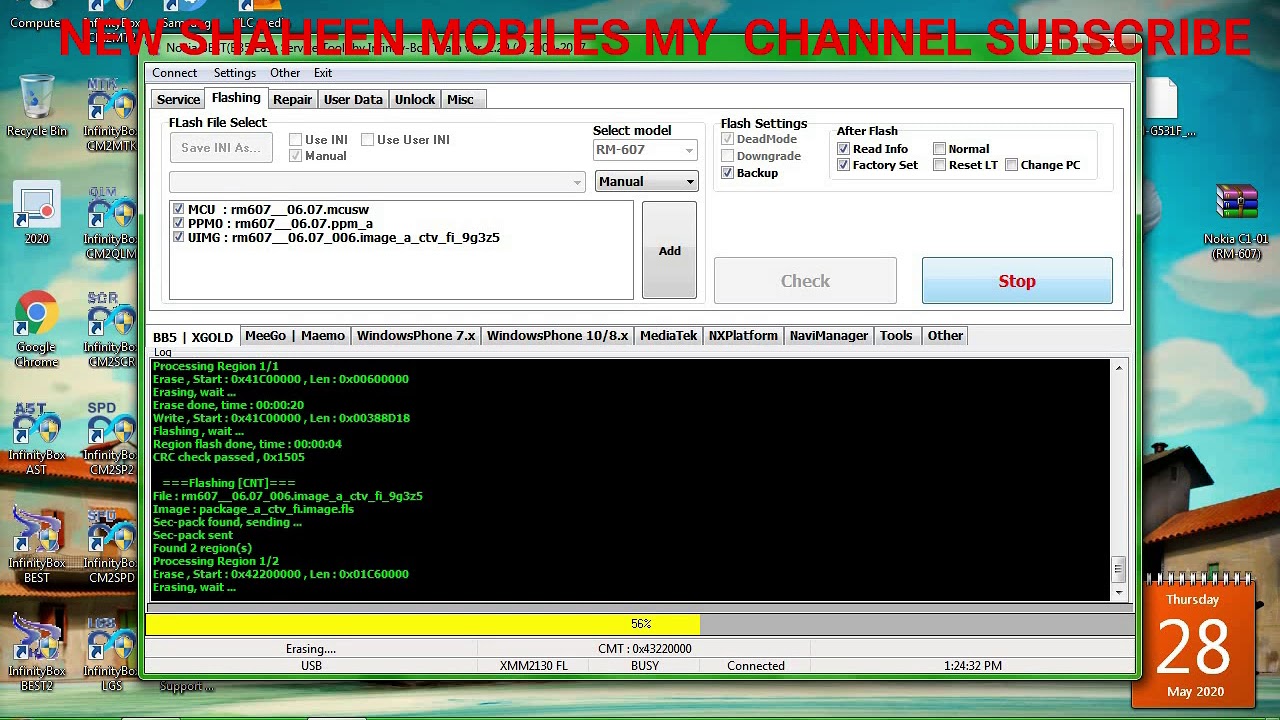
Task: Enable the Change PC option
Action: (1011, 165)
